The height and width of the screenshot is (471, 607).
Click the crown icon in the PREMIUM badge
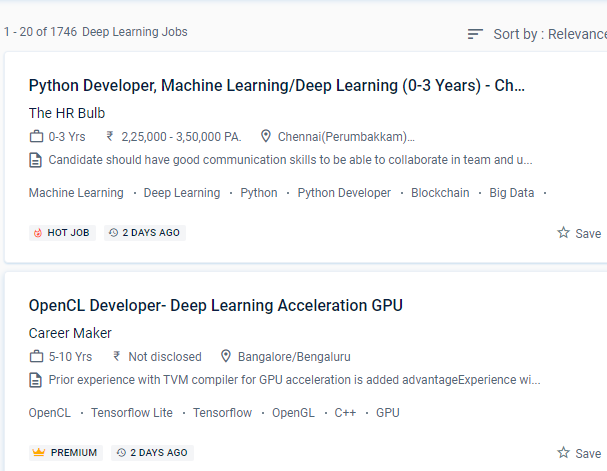click(x=38, y=453)
